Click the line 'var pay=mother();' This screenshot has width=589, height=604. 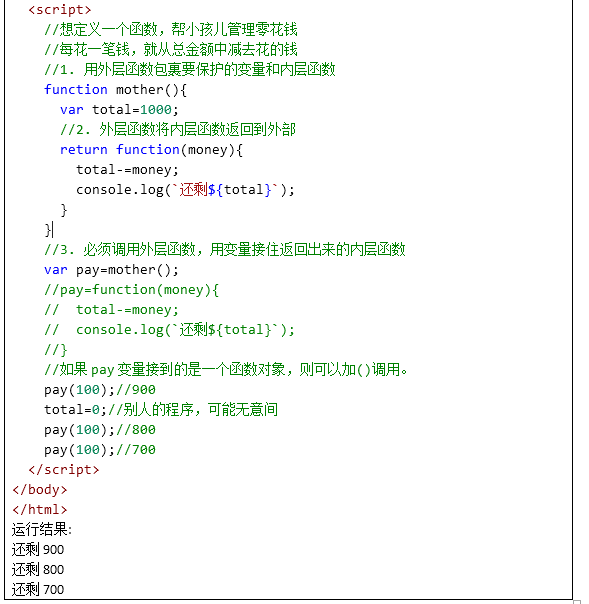click(x=111, y=270)
